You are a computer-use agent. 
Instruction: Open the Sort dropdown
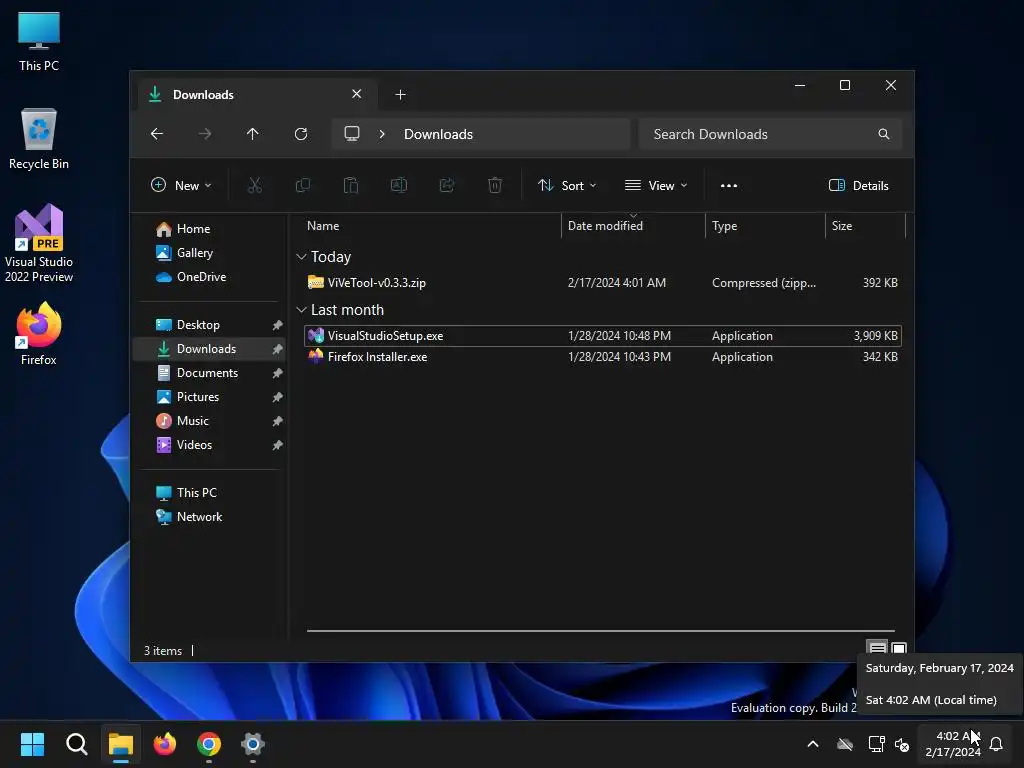click(566, 185)
